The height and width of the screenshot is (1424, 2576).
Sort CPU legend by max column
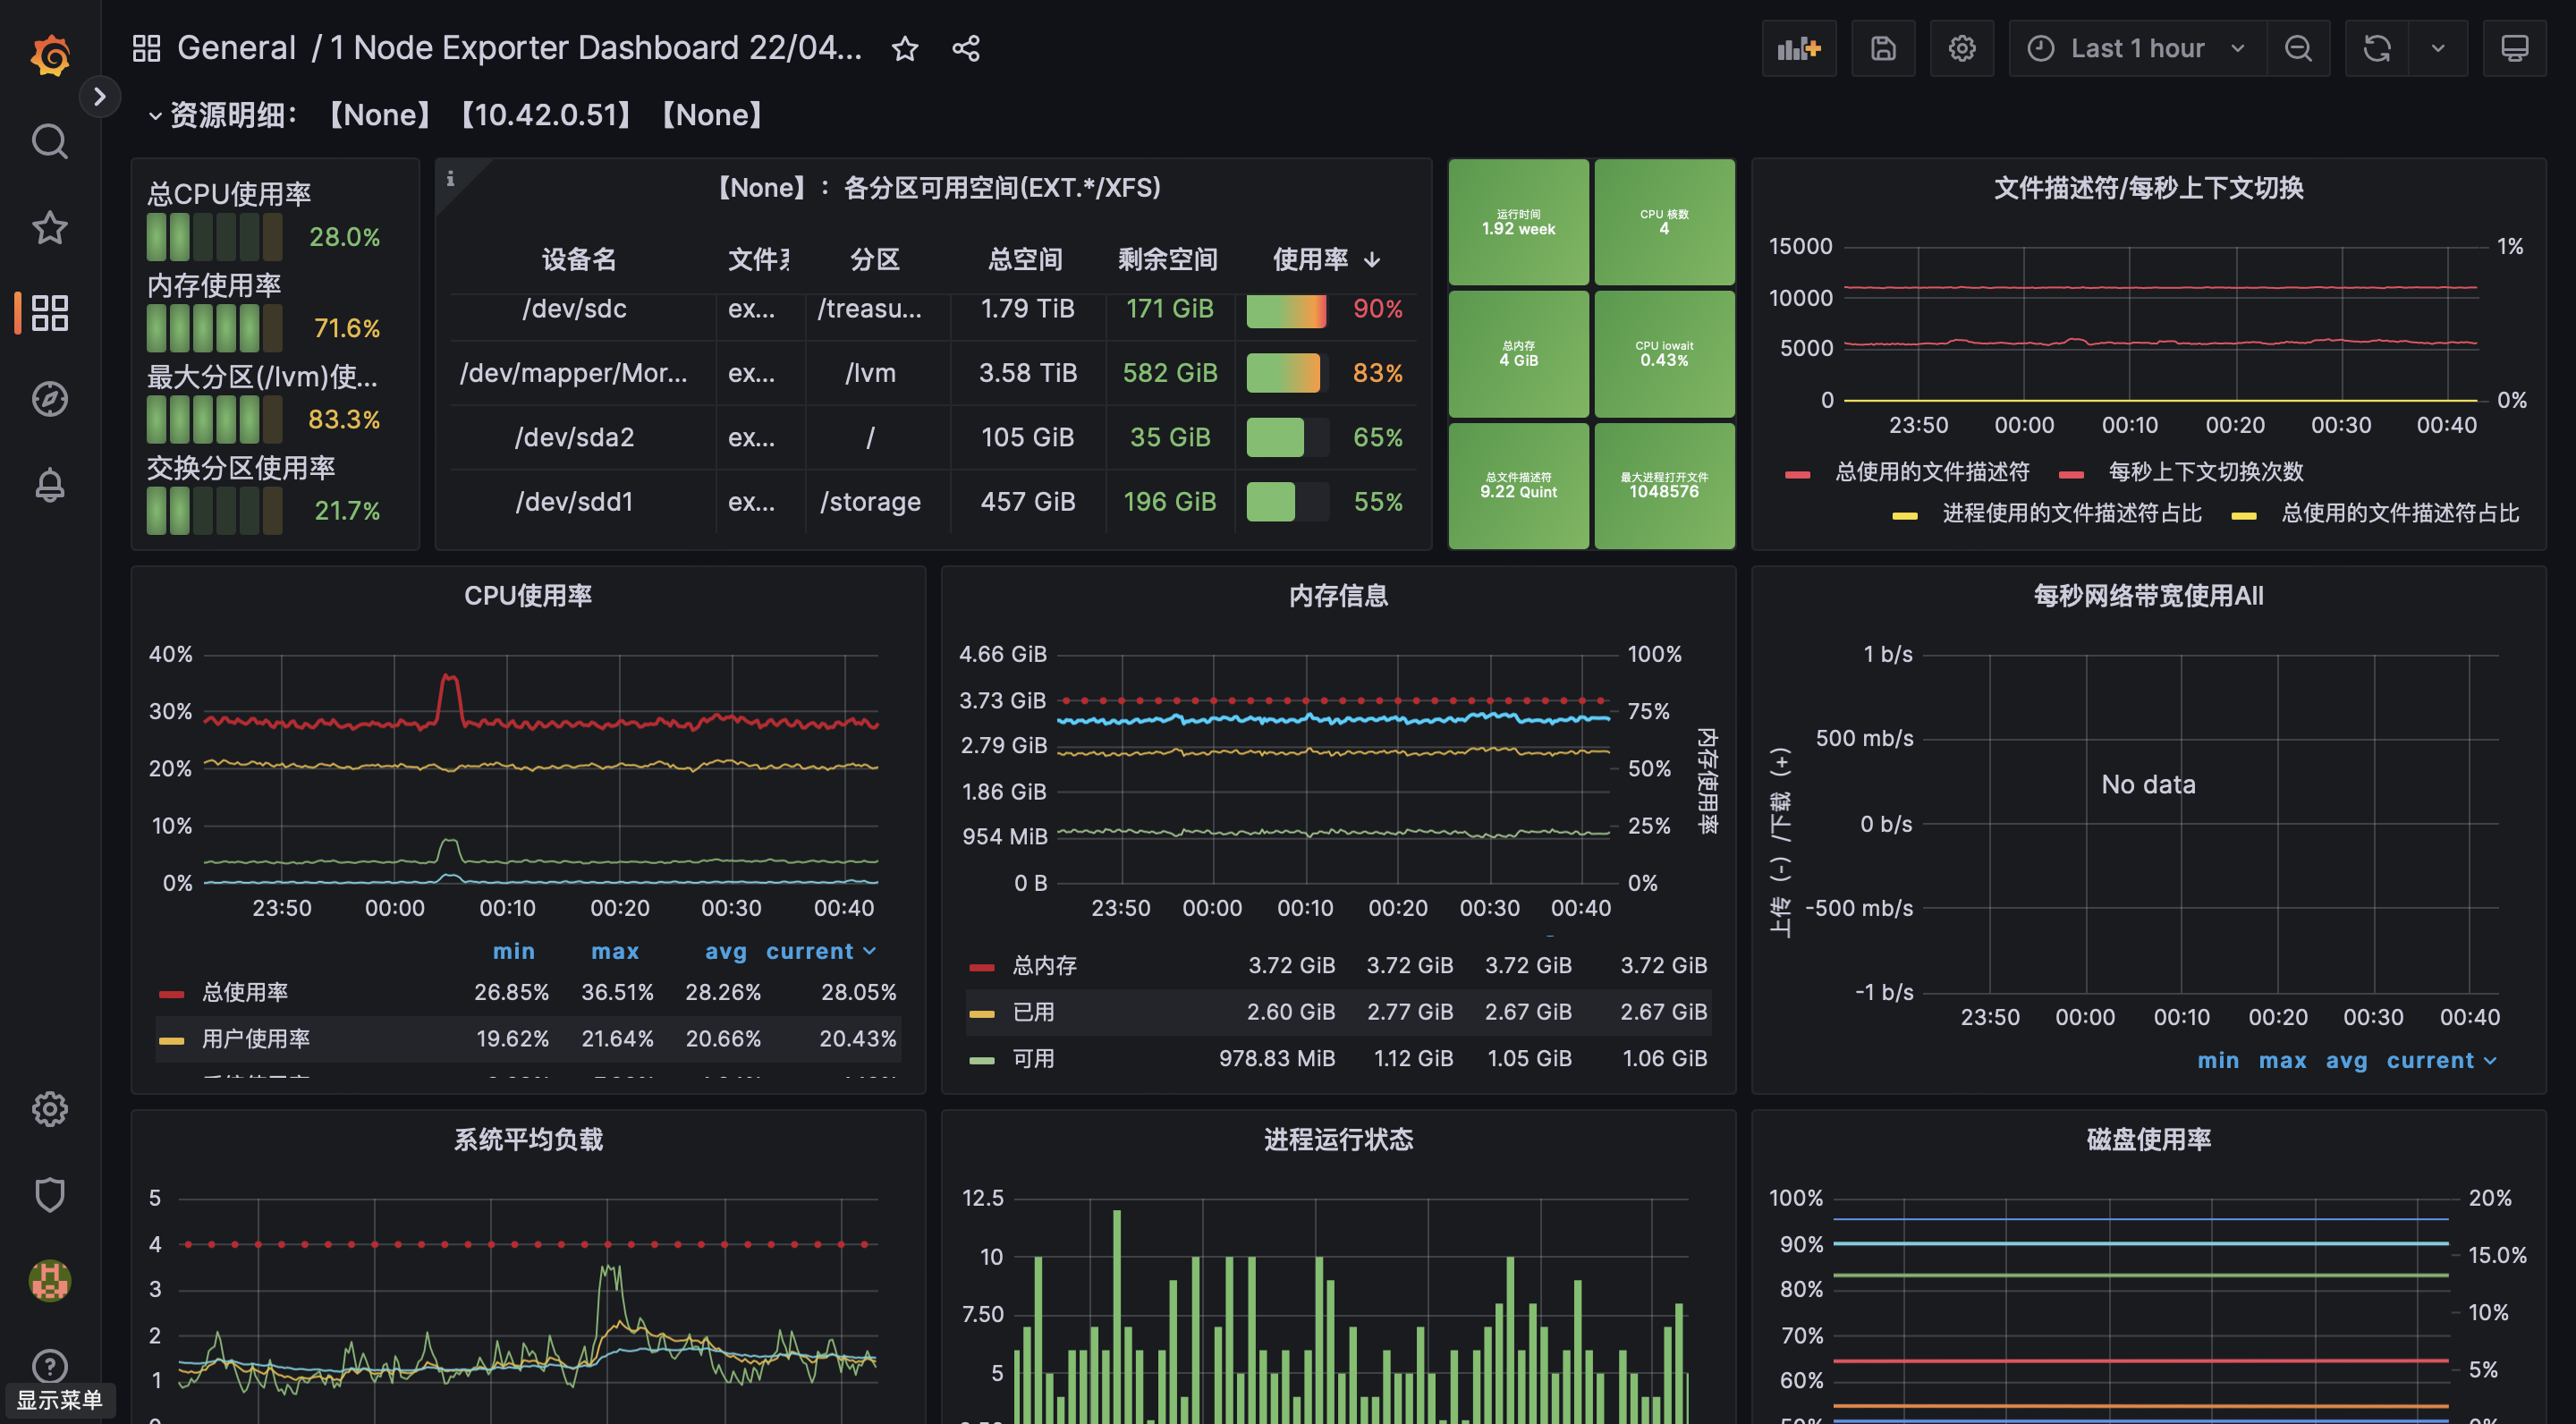coord(614,951)
